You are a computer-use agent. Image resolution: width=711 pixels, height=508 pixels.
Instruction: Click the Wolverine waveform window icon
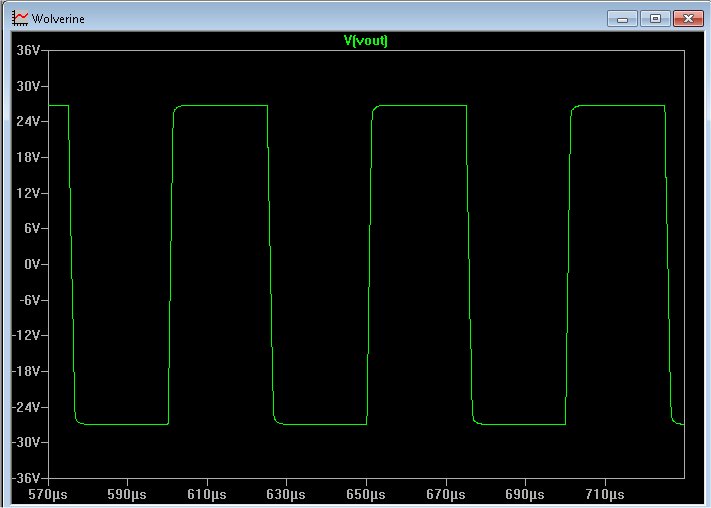coord(20,19)
